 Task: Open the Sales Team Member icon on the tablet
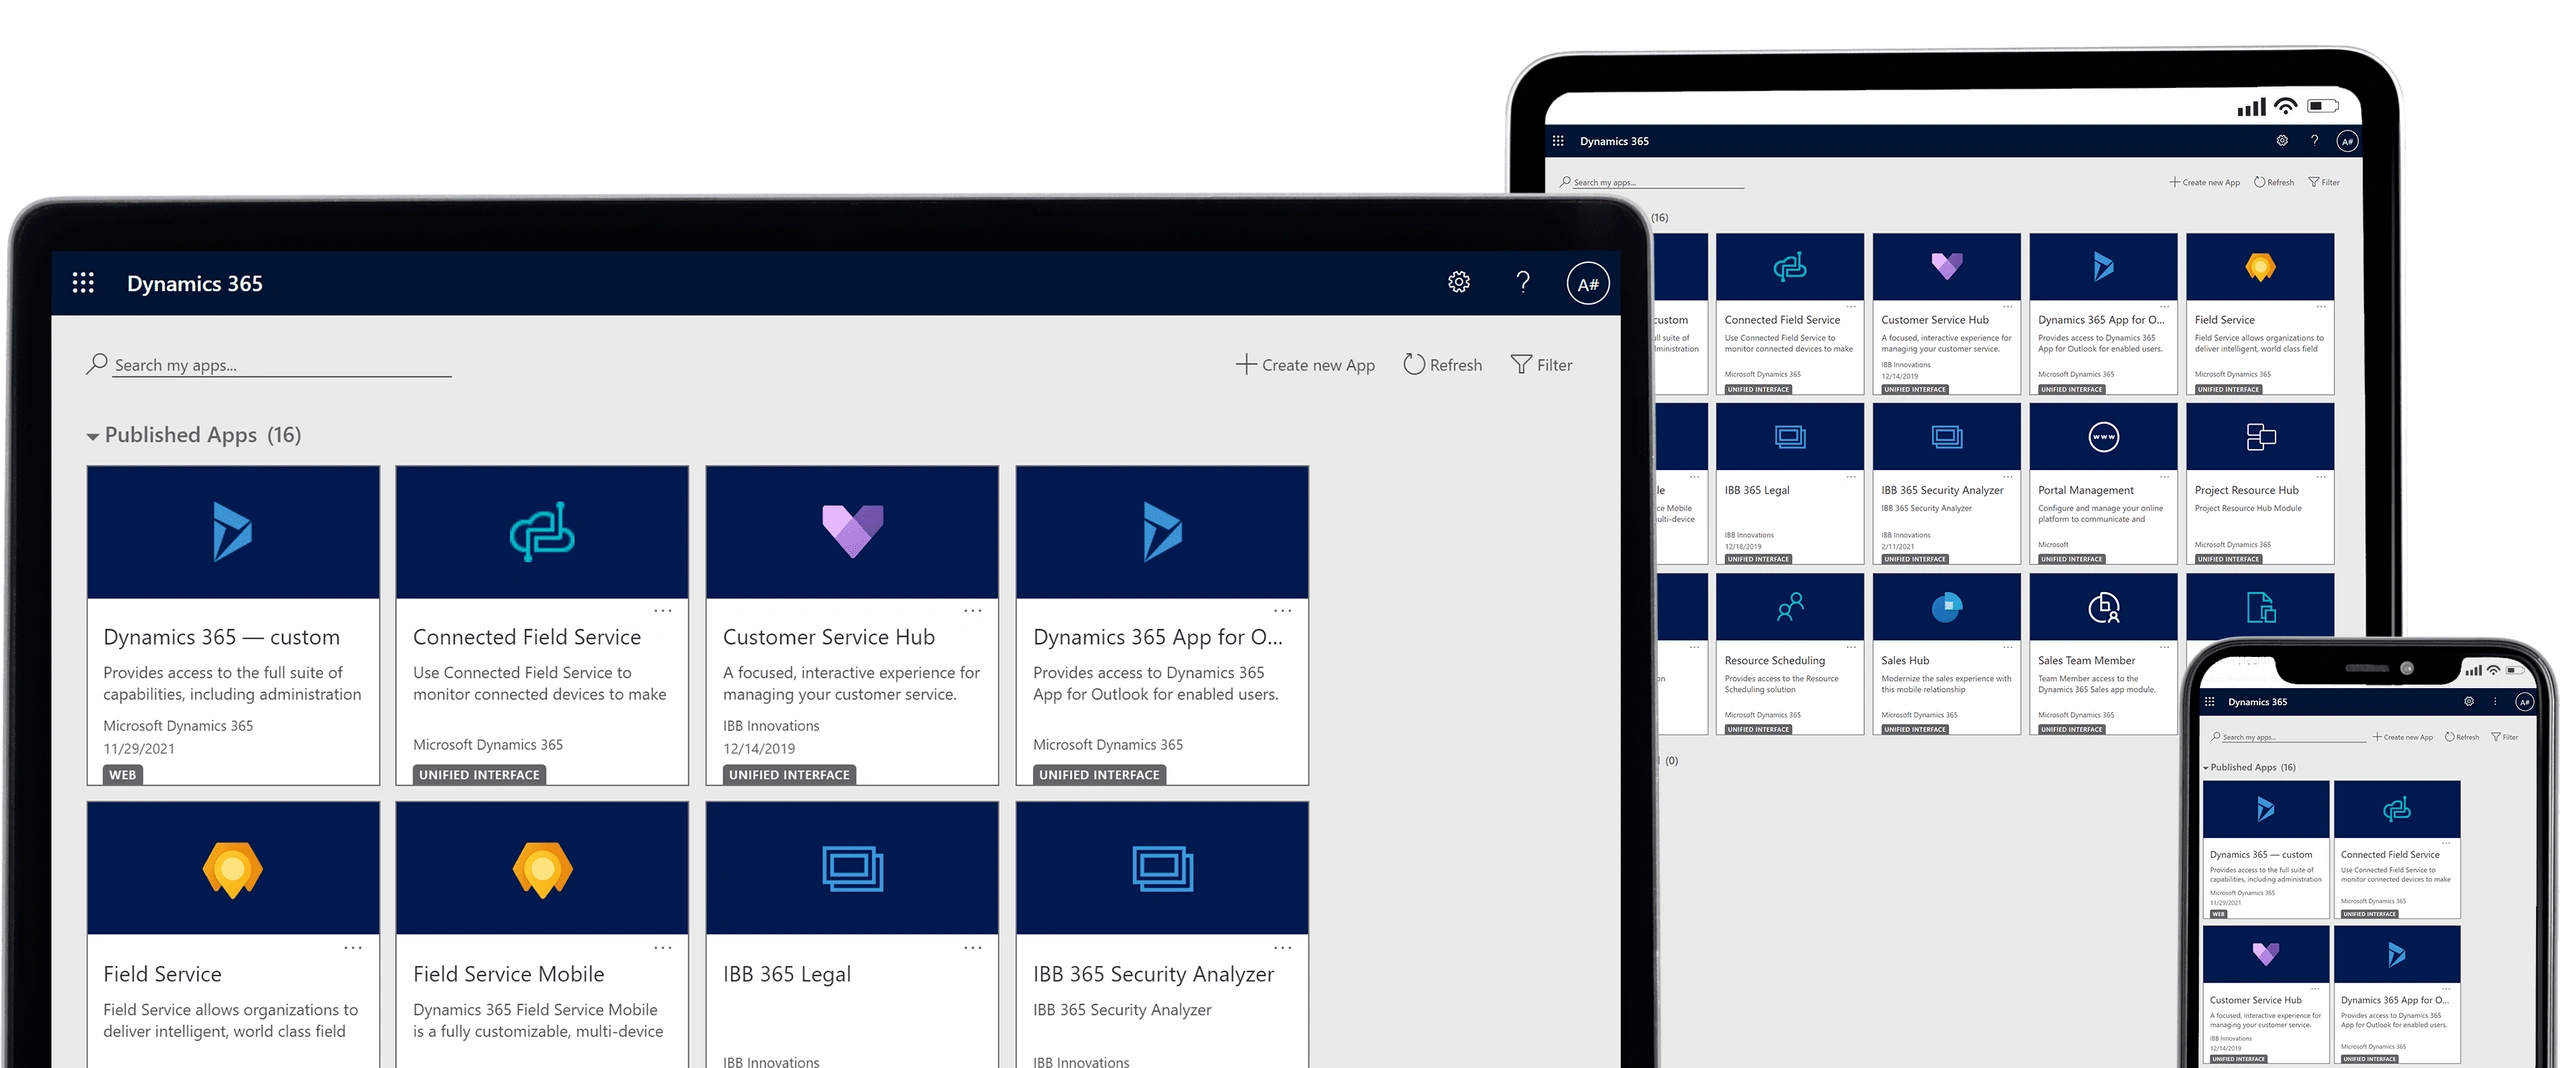(x=2104, y=607)
